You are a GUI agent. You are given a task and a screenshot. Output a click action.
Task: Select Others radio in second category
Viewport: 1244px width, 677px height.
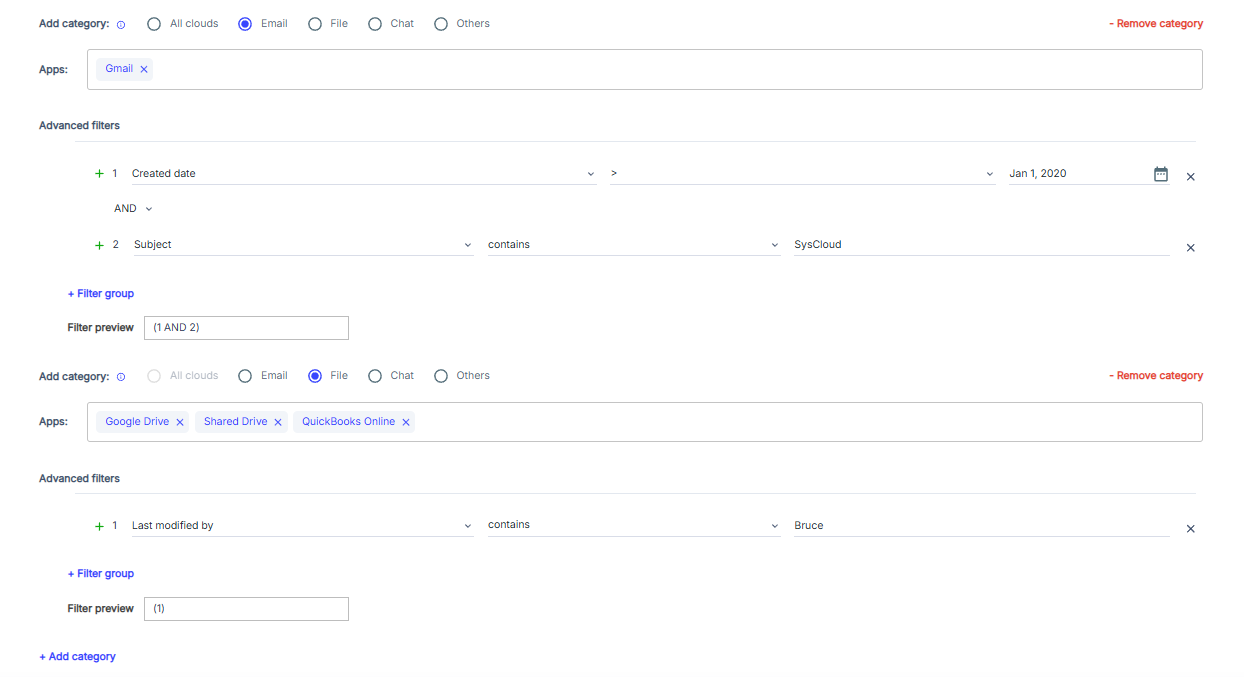441,376
